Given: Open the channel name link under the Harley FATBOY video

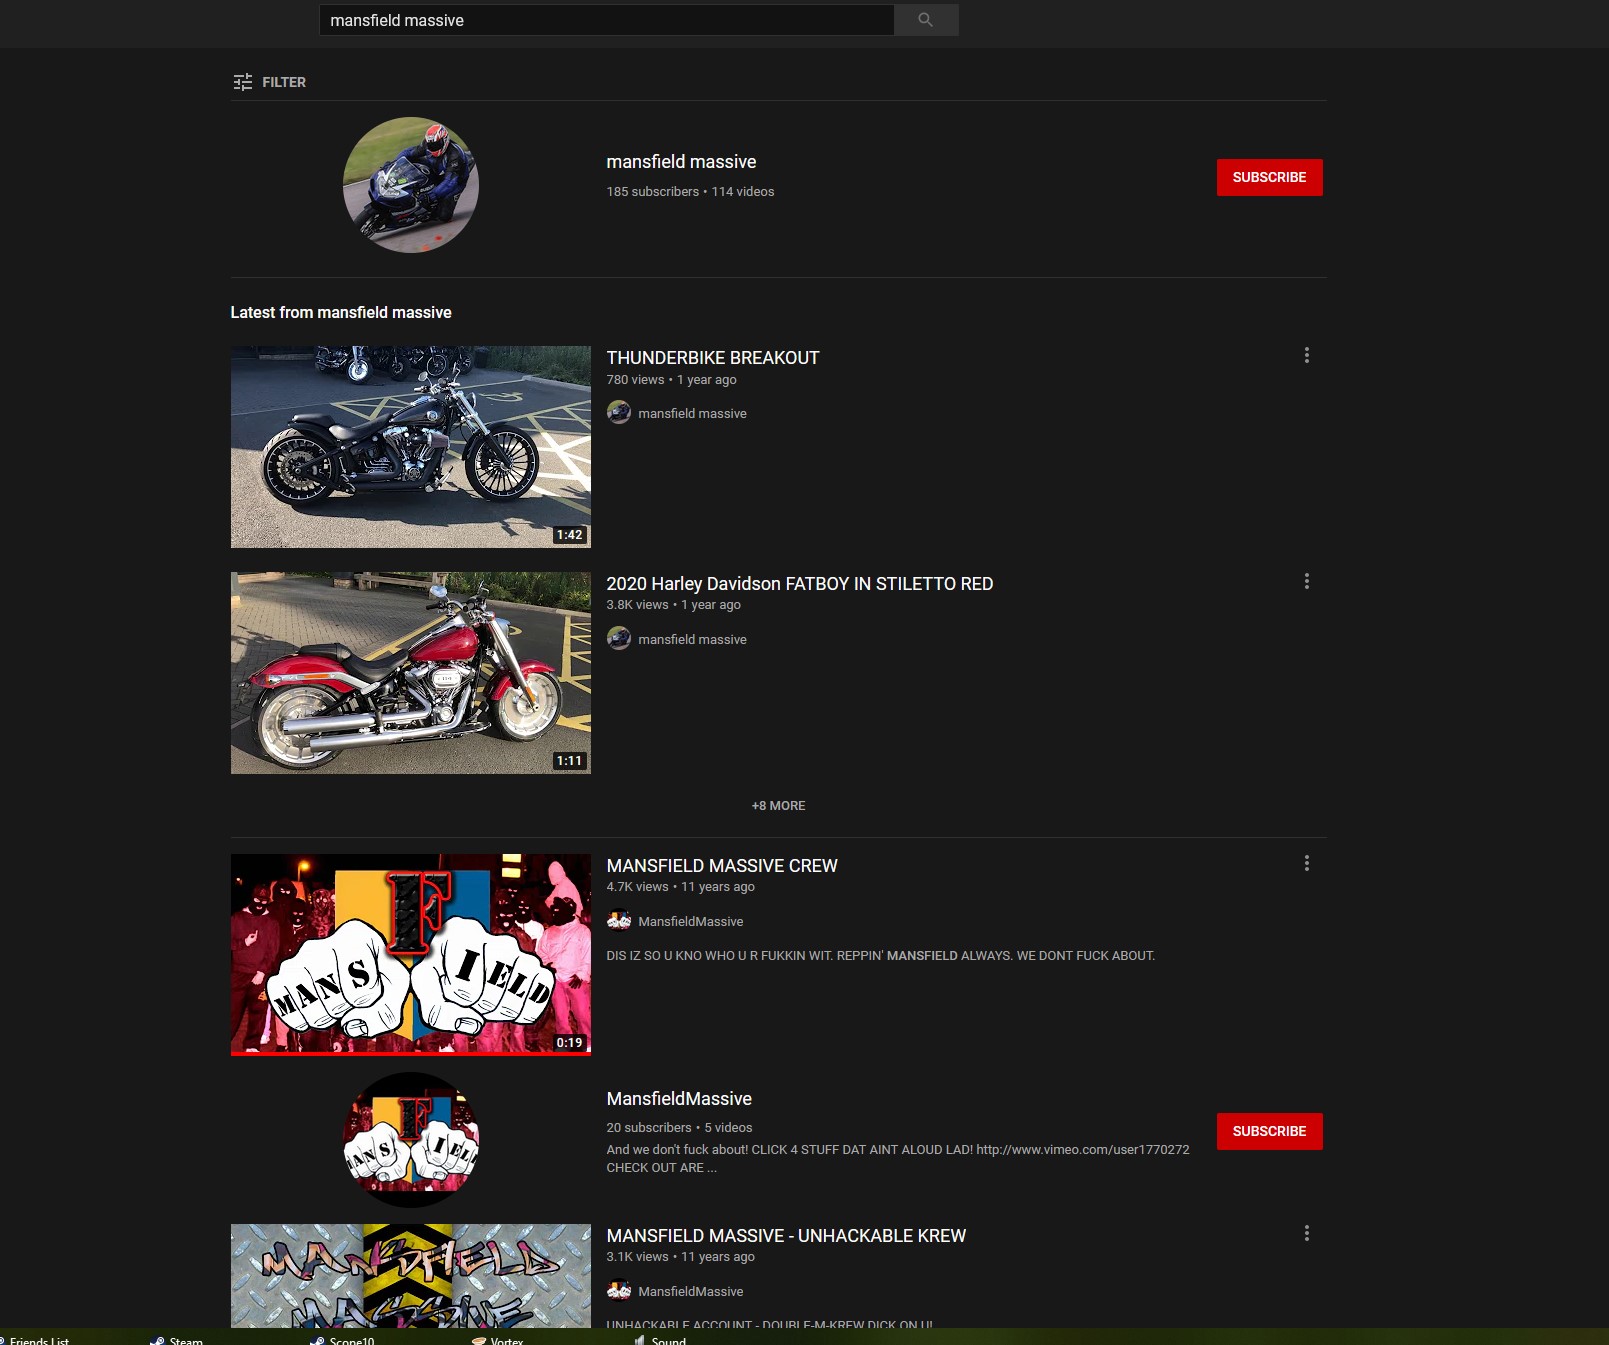Looking at the screenshot, I should 692,639.
